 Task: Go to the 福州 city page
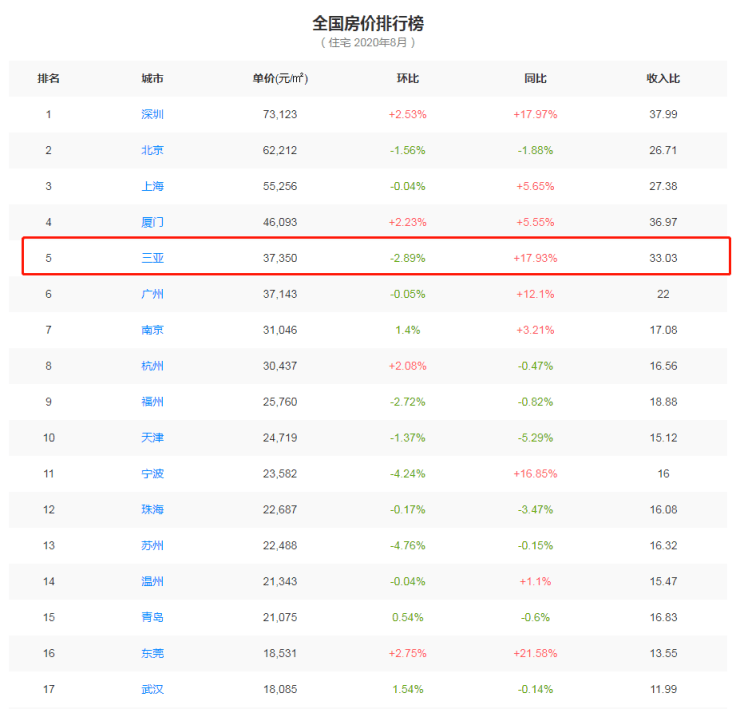click(x=152, y=402)
